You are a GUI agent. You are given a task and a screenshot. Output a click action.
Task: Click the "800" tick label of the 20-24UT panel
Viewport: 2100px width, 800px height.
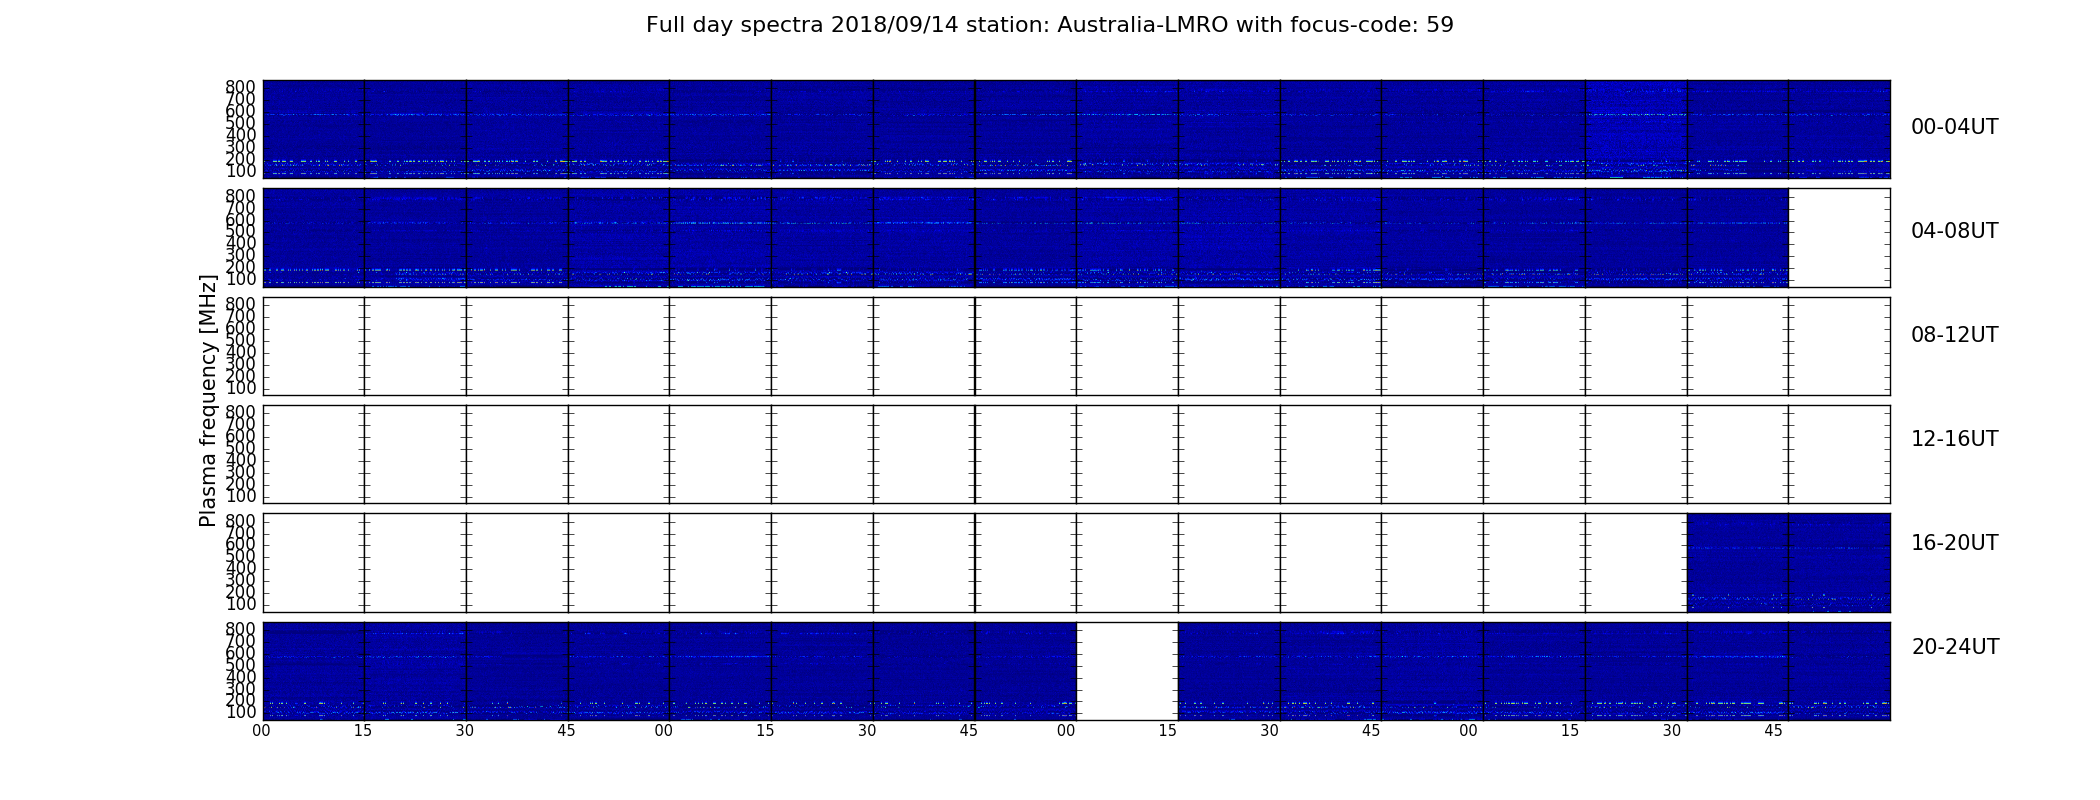click(x=240, y=629)
